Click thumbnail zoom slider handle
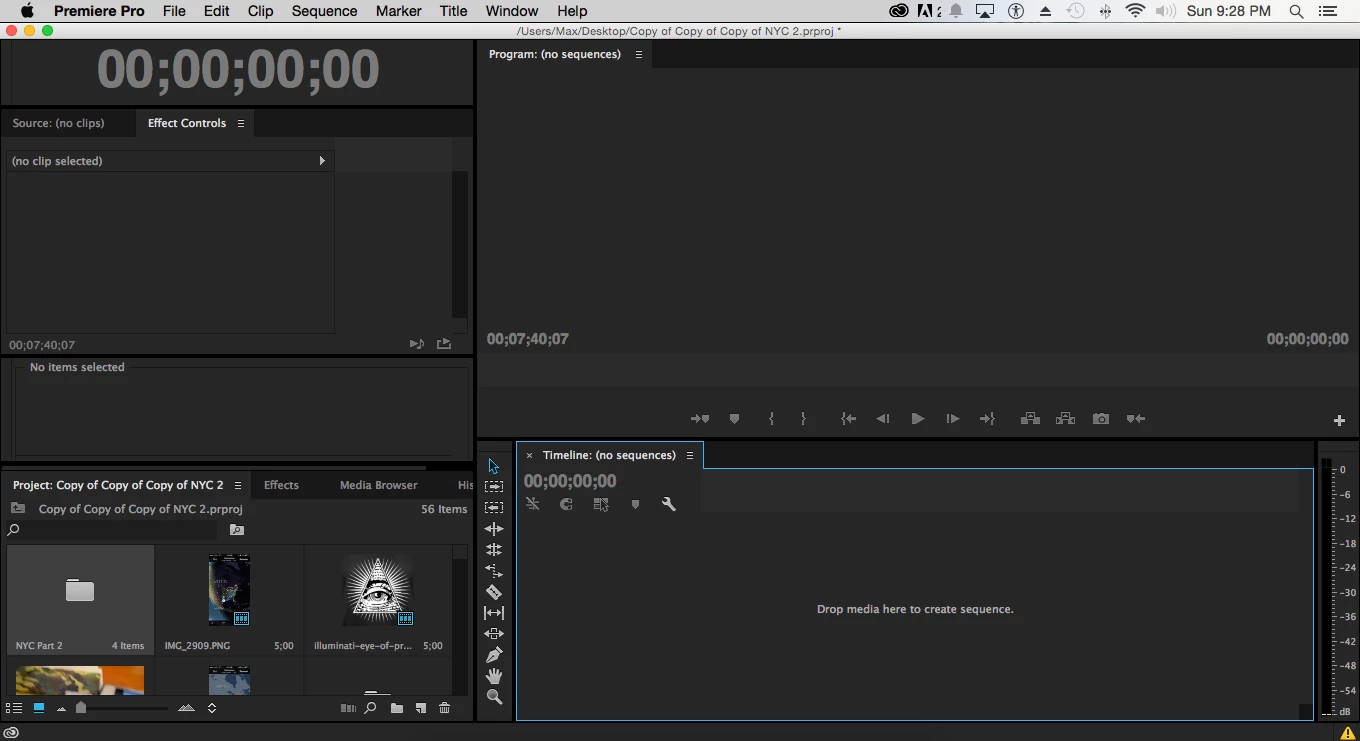This screenshot has height=741, width=1360. tap(81, 708)
